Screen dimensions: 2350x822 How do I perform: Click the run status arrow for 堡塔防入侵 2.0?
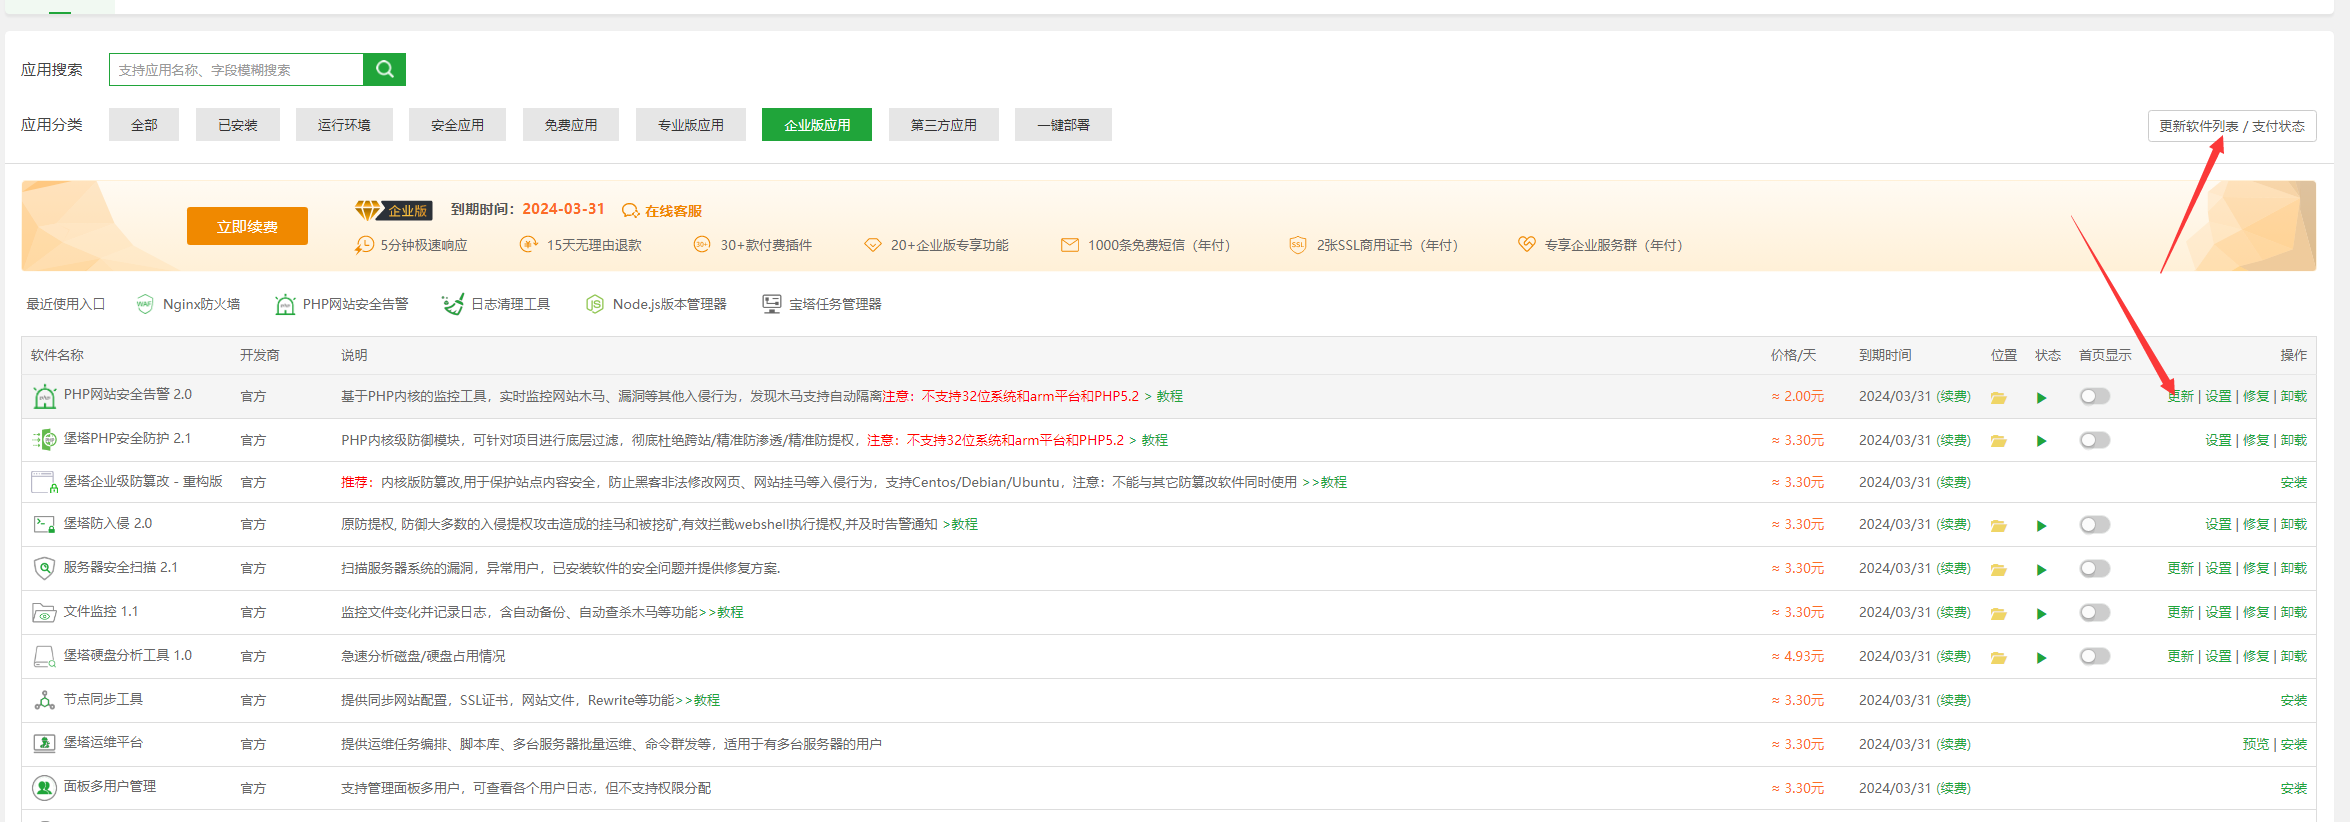pyautogui.click(x=2041, y=525)
